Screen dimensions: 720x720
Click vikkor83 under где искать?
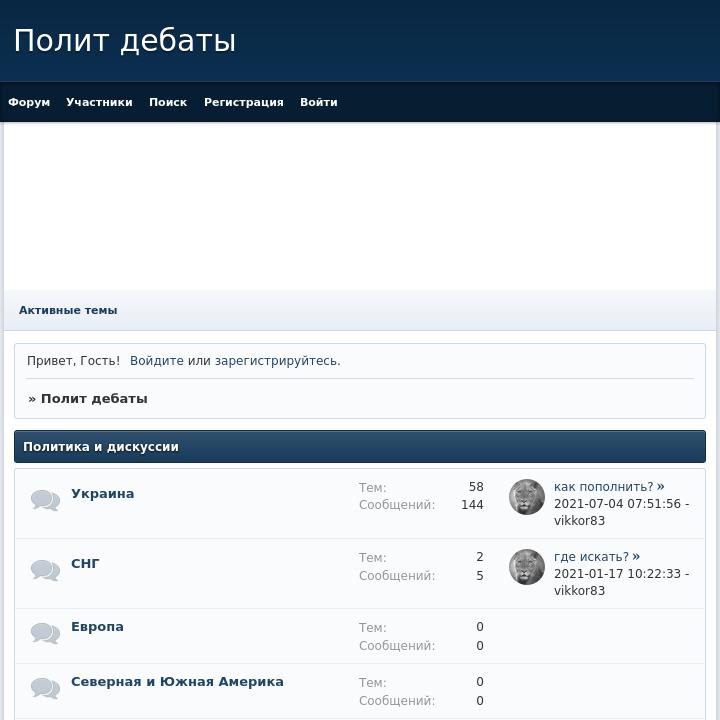coord(579,591)
